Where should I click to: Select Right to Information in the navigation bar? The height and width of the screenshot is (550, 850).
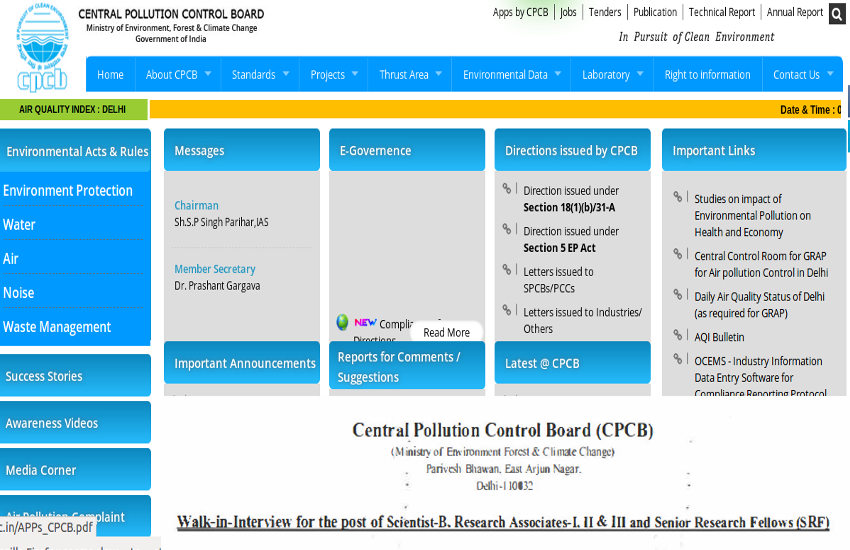[x=707, y=75]
